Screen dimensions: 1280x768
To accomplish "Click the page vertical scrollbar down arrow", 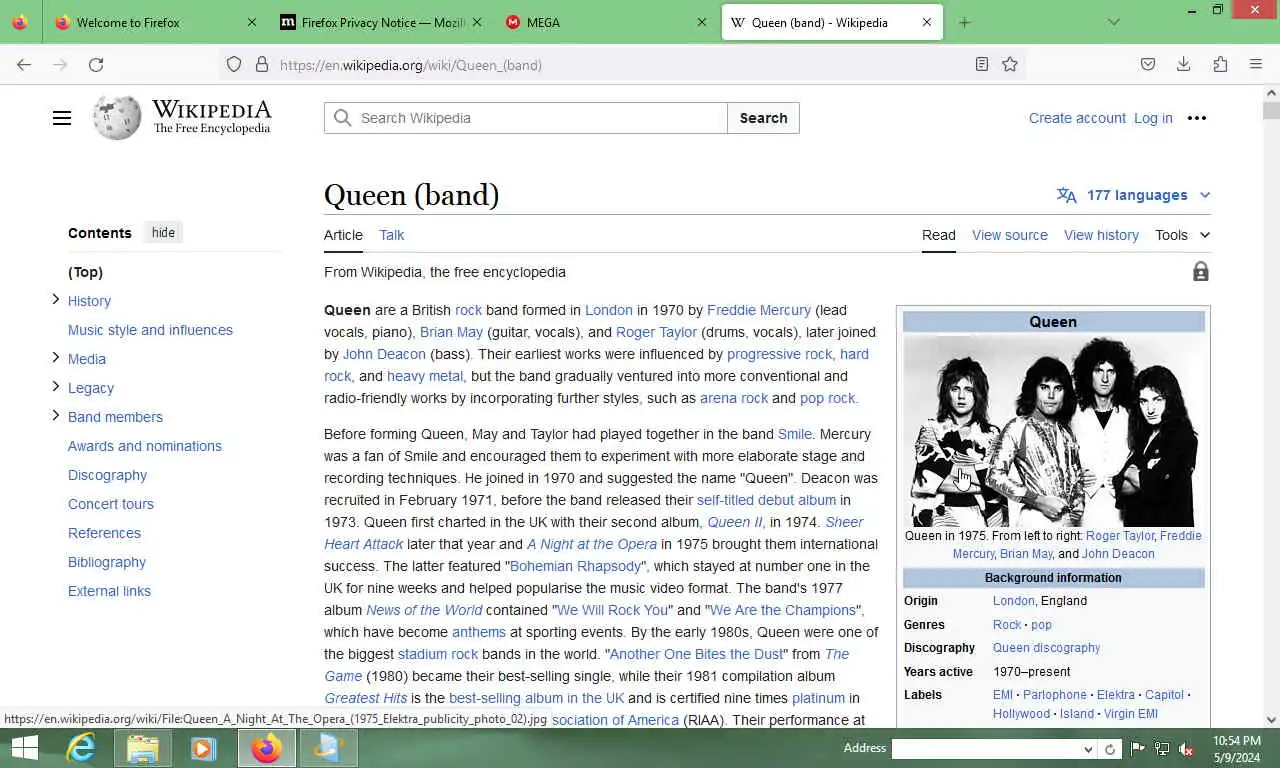I will pos(1271,719).
